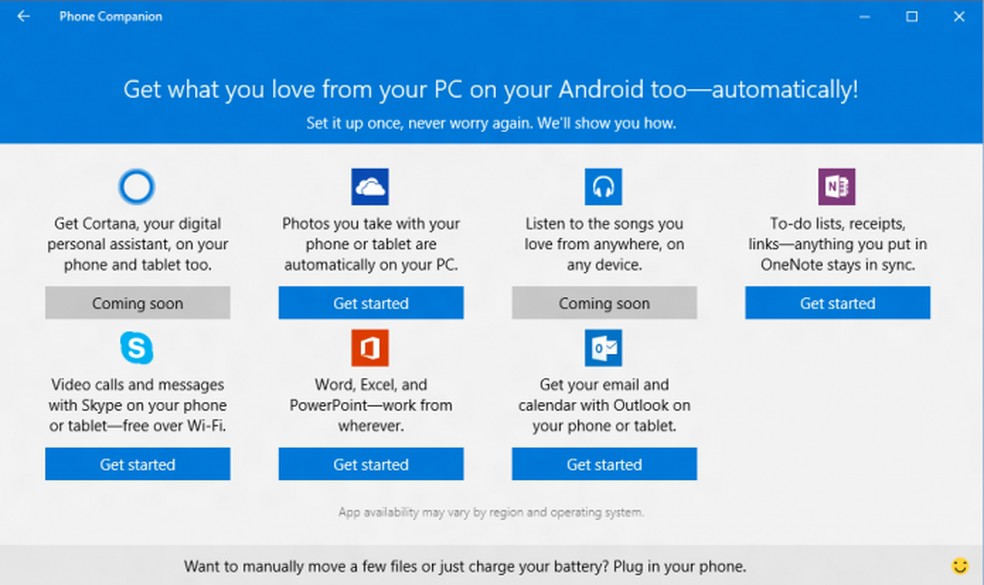Click the Cortana circle icon
This screenshot has width=984, height=585.
[137, 186]
